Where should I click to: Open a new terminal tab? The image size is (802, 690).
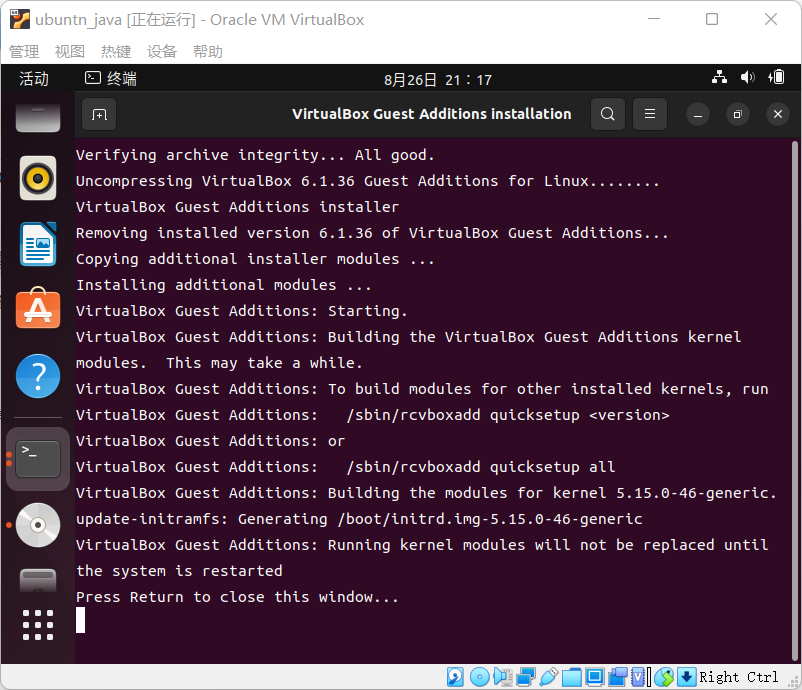pyautogui.click(x=99, y=114)
